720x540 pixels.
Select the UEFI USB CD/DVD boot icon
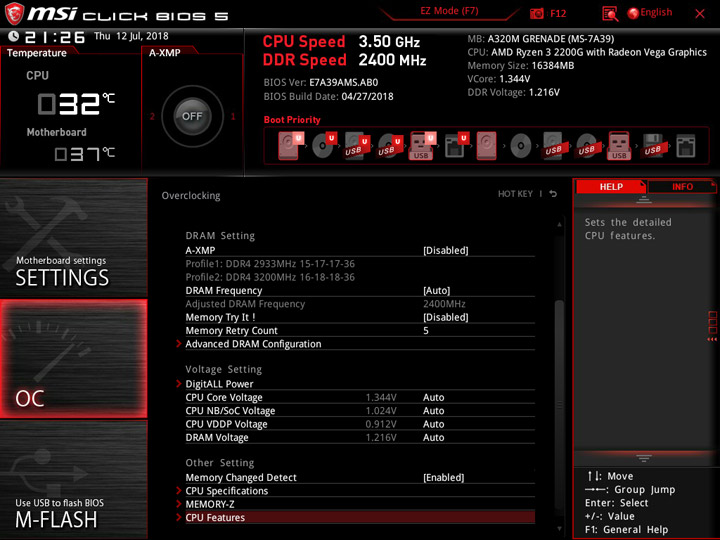pos(390,146)
